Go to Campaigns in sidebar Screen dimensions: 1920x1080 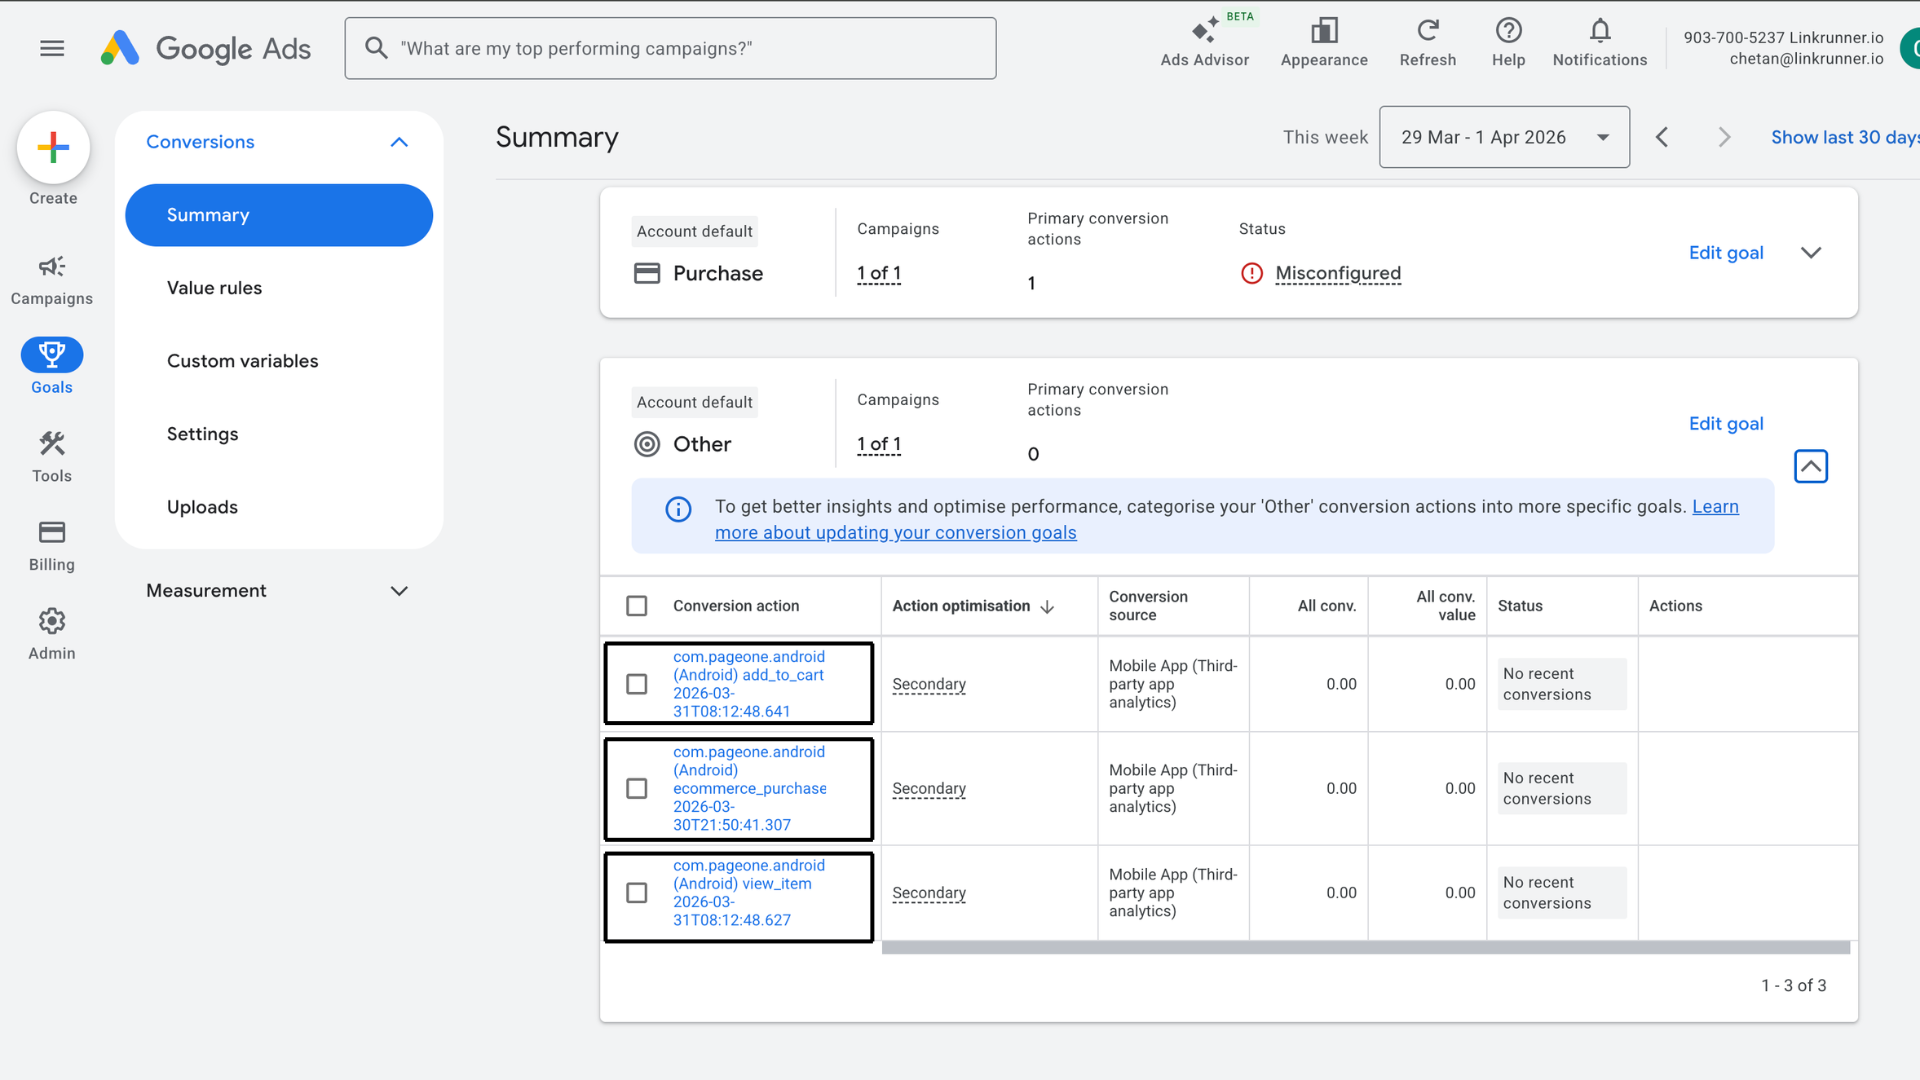52,279
